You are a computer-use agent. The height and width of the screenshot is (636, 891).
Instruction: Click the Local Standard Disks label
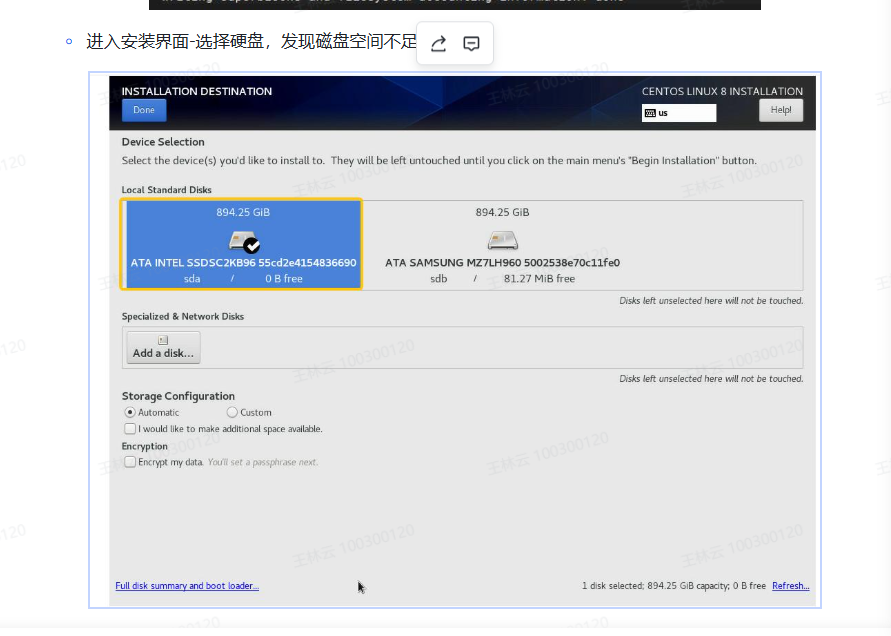[x=166, y=190]
